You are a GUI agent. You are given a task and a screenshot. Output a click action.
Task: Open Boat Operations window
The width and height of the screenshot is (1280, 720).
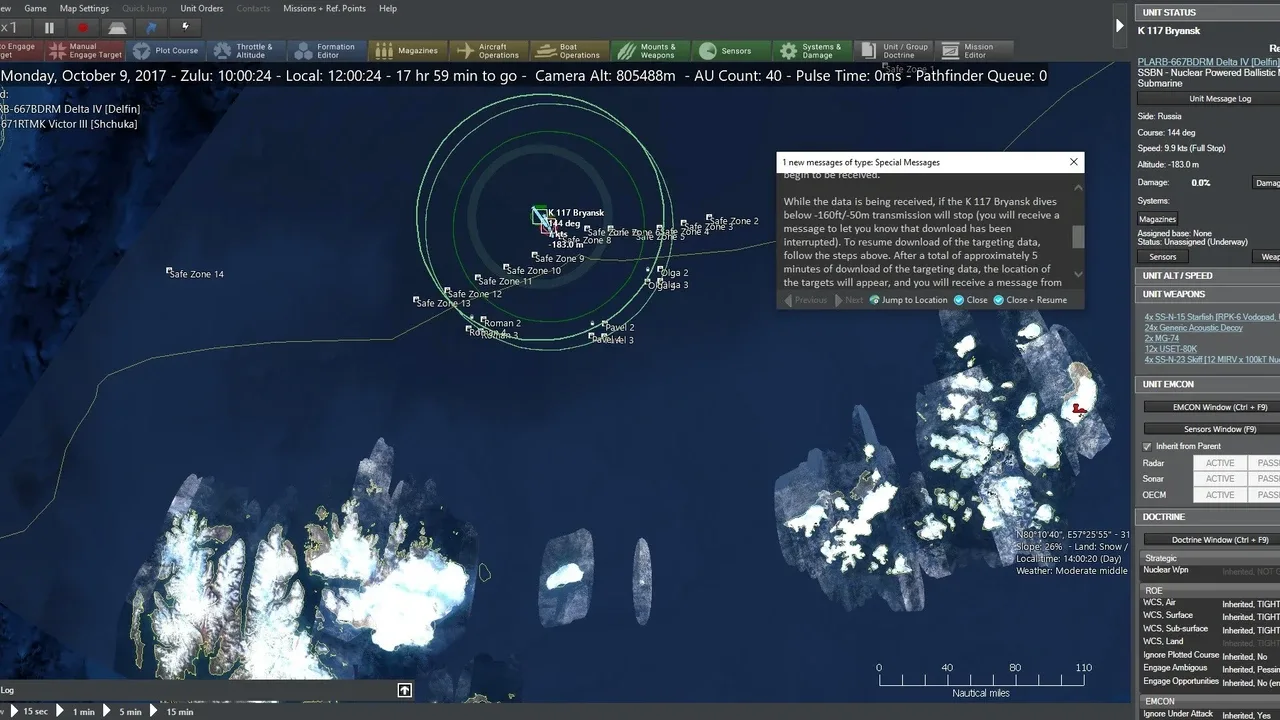(x=568, y=51)
